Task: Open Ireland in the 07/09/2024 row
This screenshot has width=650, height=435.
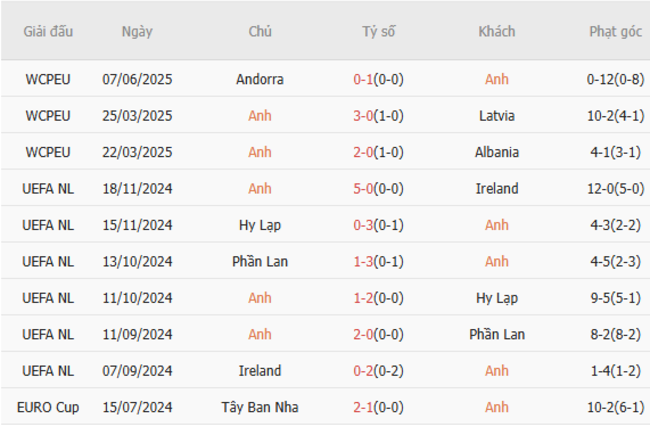Action: (x=260, y=371)
